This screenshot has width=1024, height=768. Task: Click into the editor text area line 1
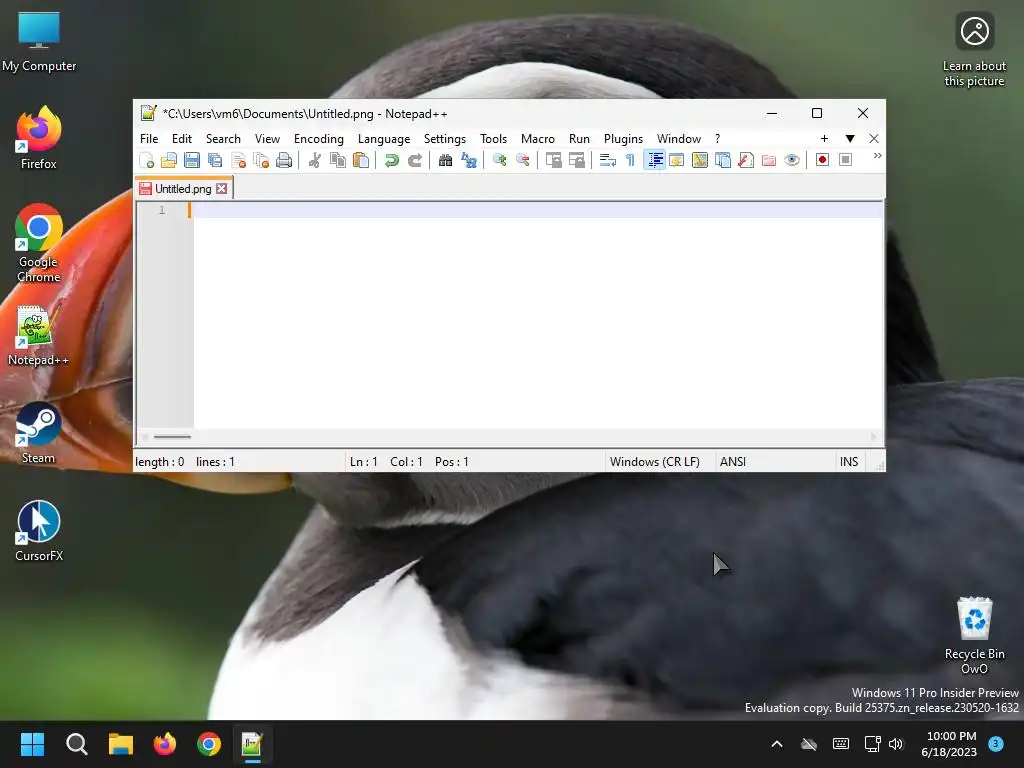click(x=537, y=210)
